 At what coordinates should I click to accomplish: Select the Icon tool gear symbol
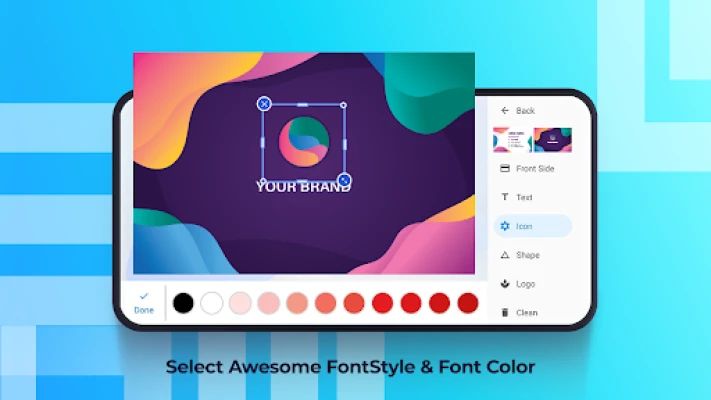click(x=505, y=227)
